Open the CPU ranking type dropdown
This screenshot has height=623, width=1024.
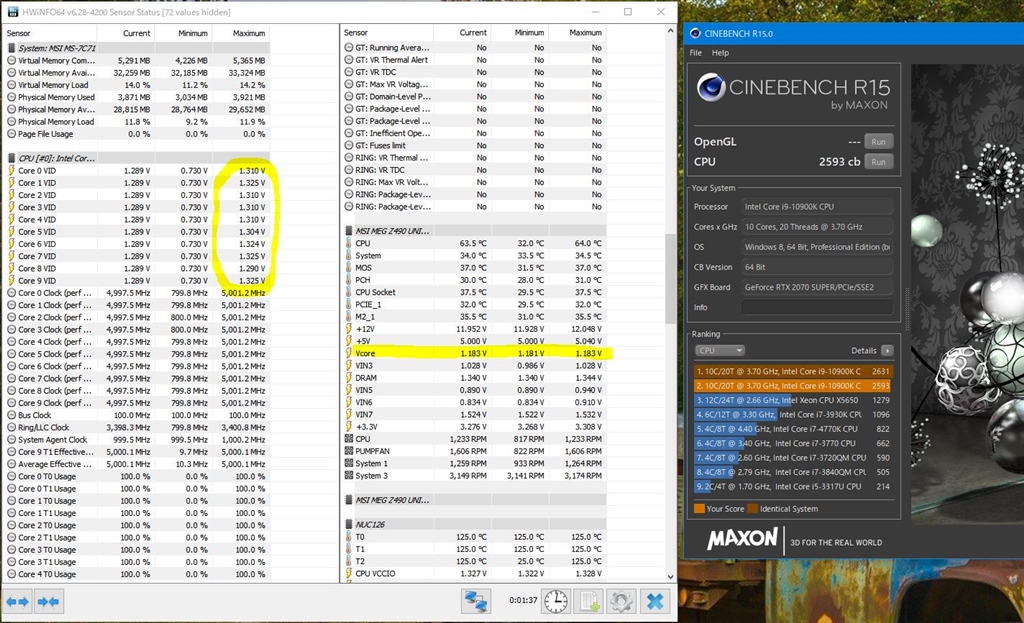tap(720, 351)
